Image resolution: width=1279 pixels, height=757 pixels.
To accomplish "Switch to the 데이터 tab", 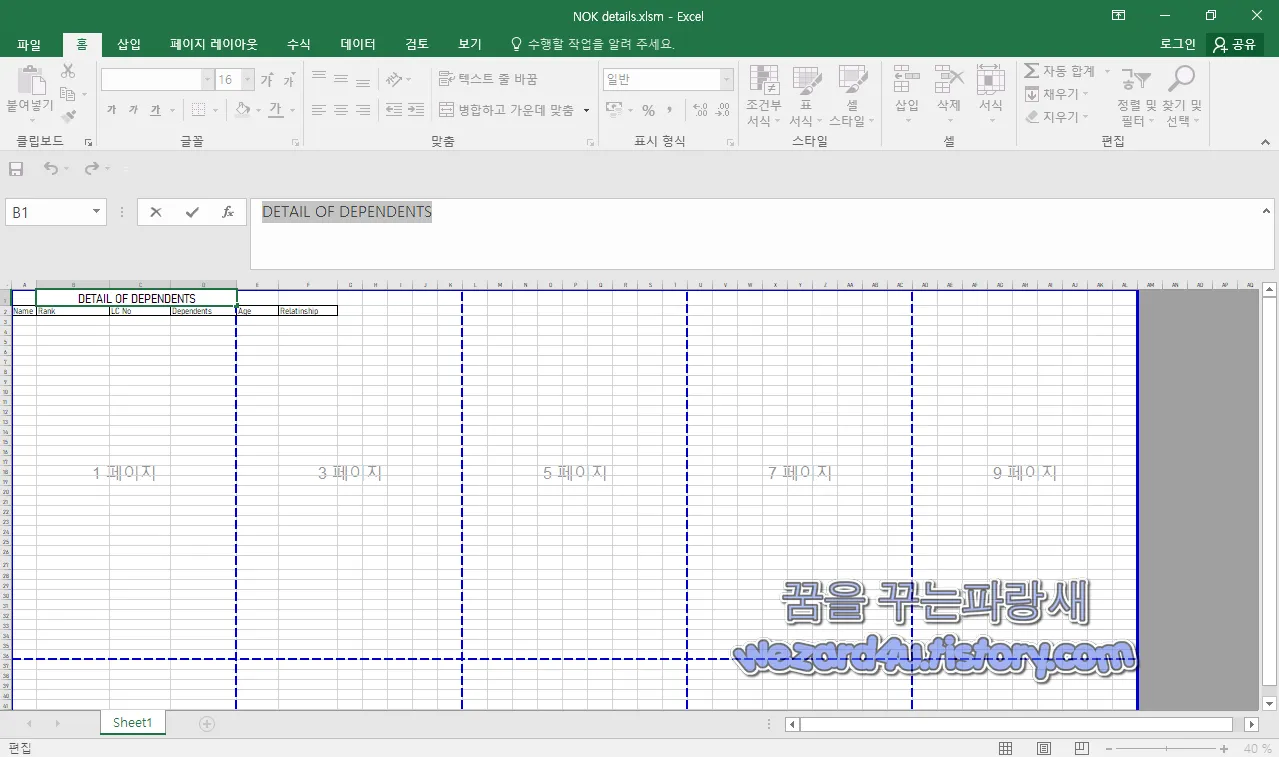I will click(358, 44).
